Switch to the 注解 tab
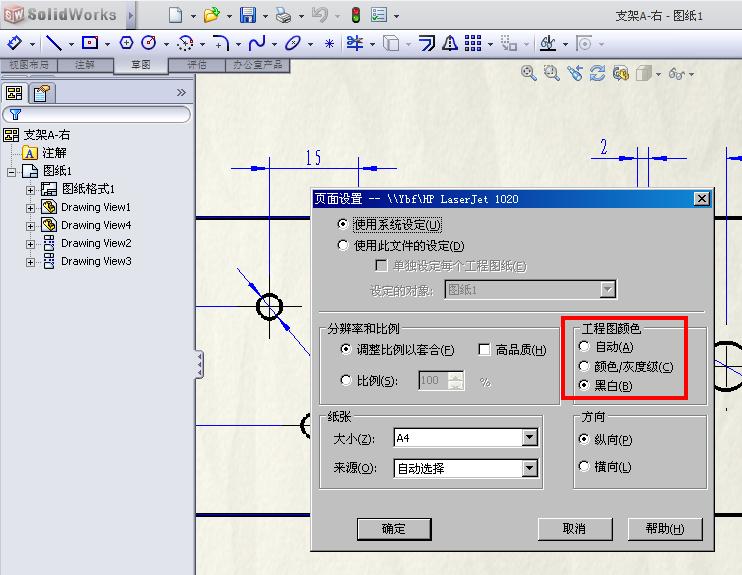The image size is (742, 575). (85, 64)
